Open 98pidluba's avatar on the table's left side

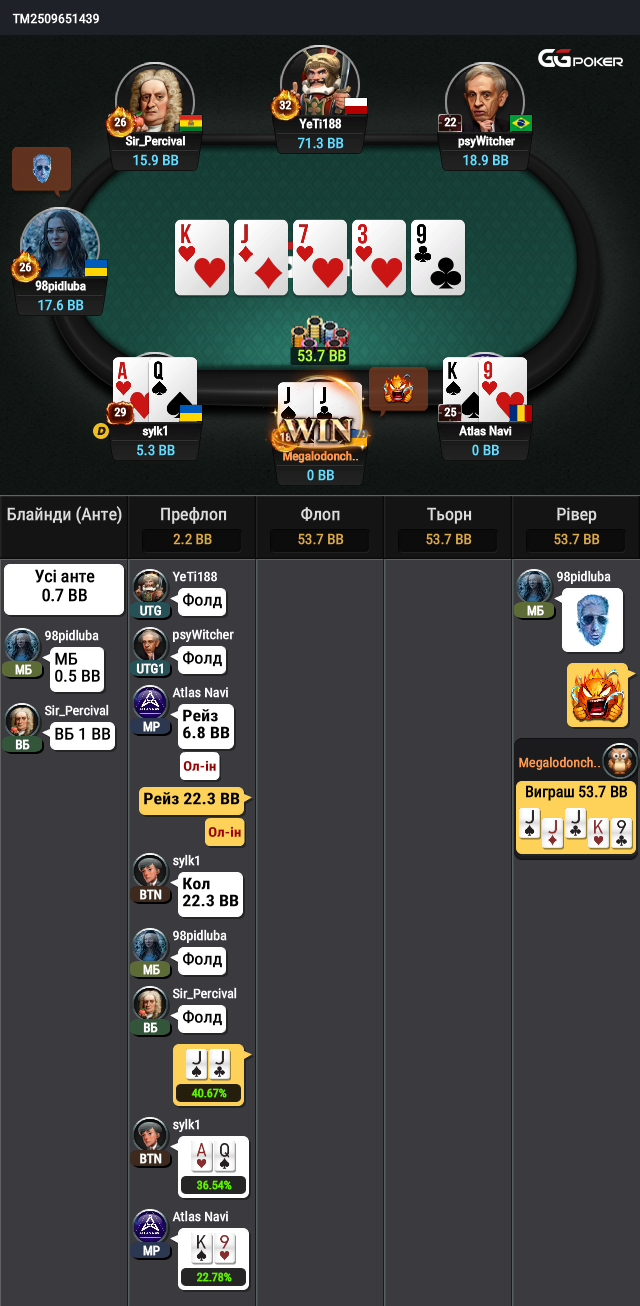coord(60,246)
